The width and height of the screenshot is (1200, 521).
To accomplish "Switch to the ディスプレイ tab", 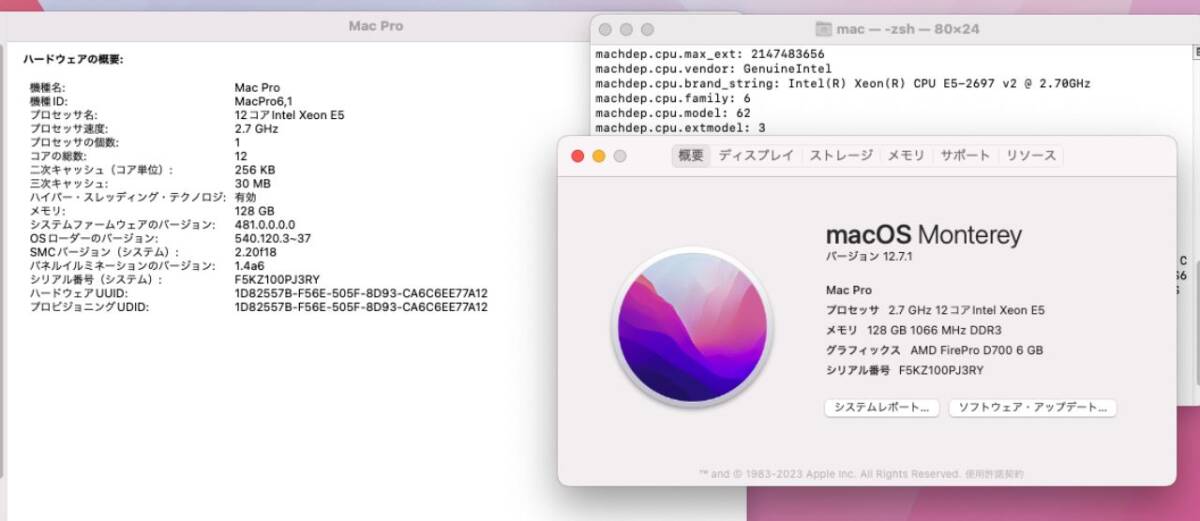I will click(756, 156).
